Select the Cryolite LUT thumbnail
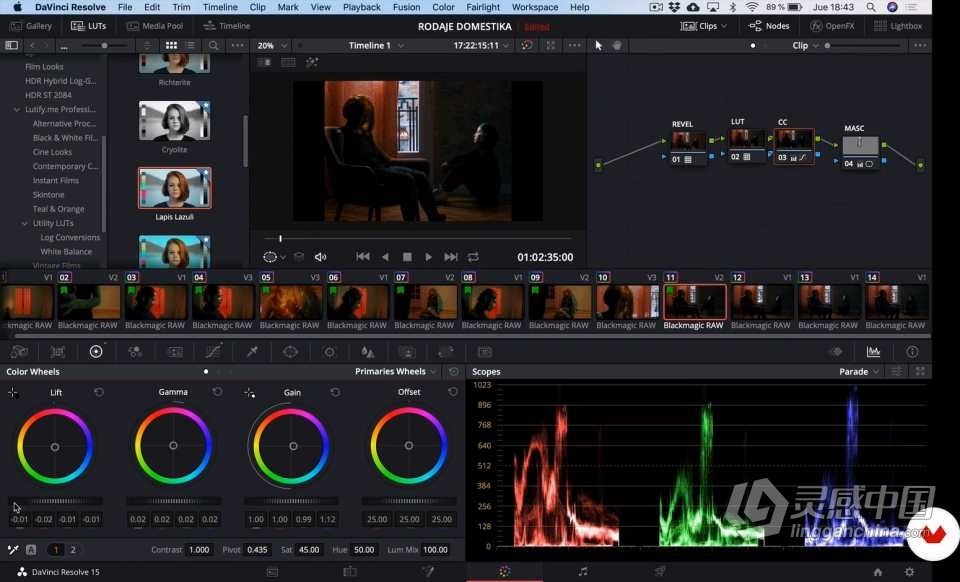This screenshot has height=582, width=960. pos(174,120)
